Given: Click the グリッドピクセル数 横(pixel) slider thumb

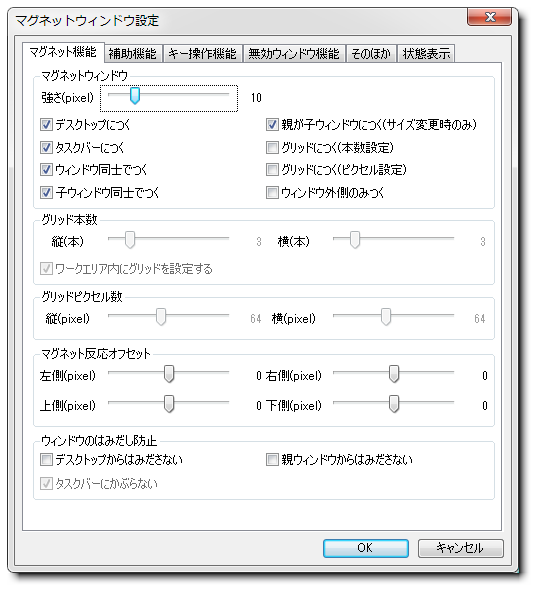Looking at the screenshot, I should coord(386,317).
